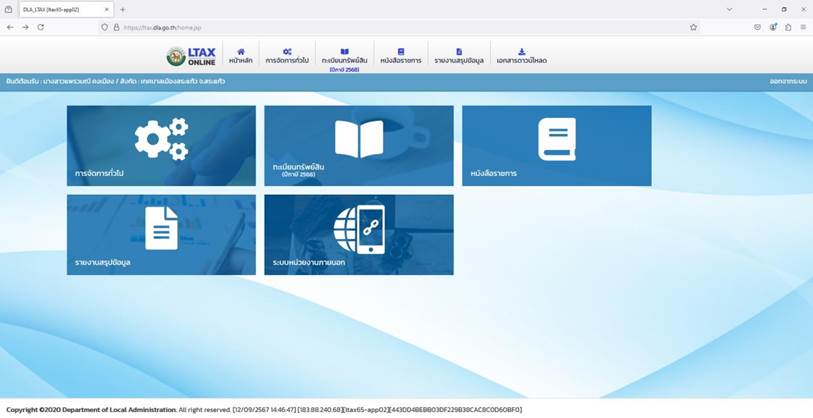The image size is (813, 418).
Task: Open the หนังสือราชการ book tile
Action: click(x=557, y=146)
